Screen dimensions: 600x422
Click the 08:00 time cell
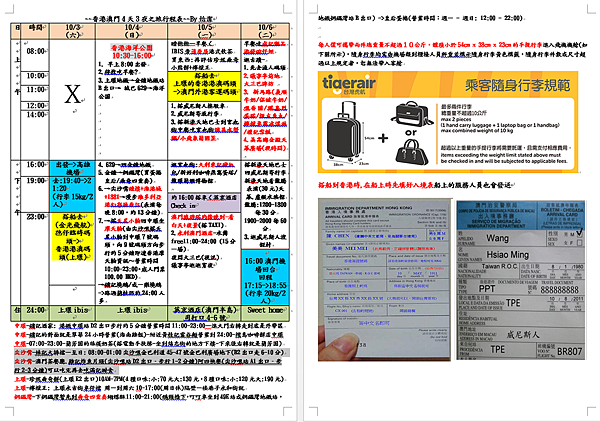pyautogui.click(x=35, y=55)
